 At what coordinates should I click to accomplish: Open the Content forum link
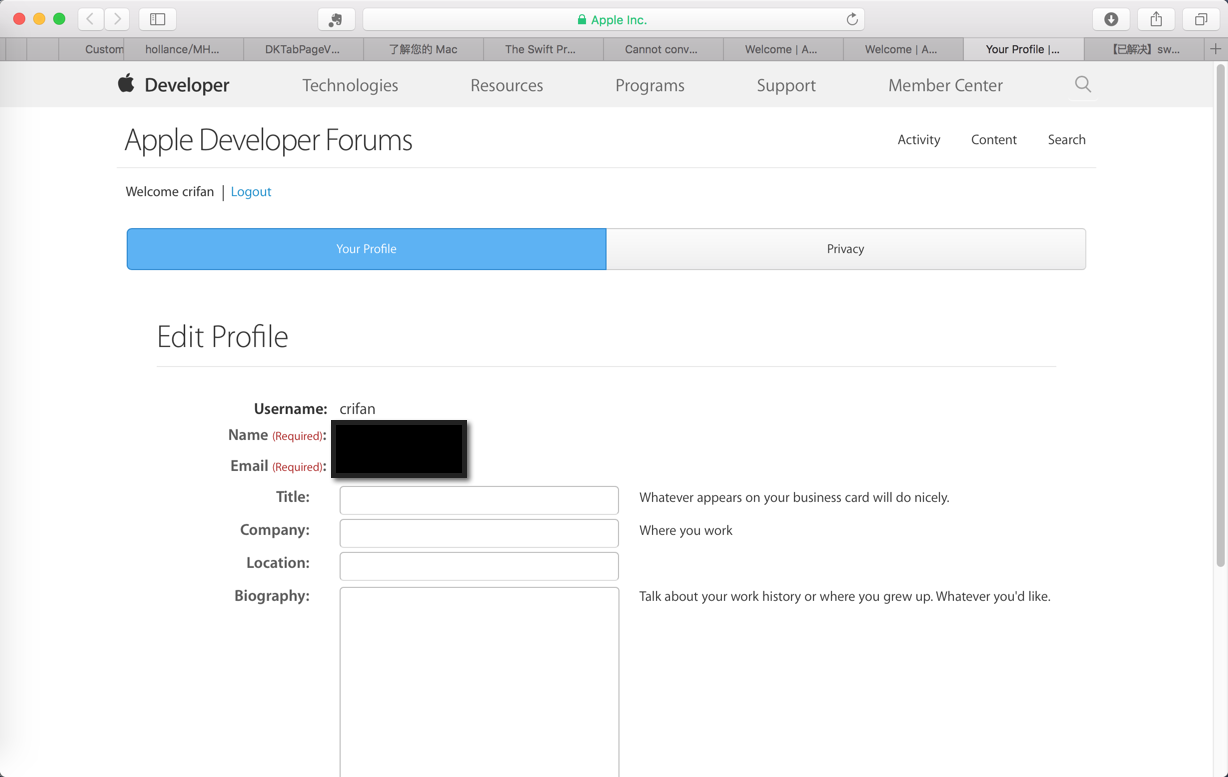point(994,140)
